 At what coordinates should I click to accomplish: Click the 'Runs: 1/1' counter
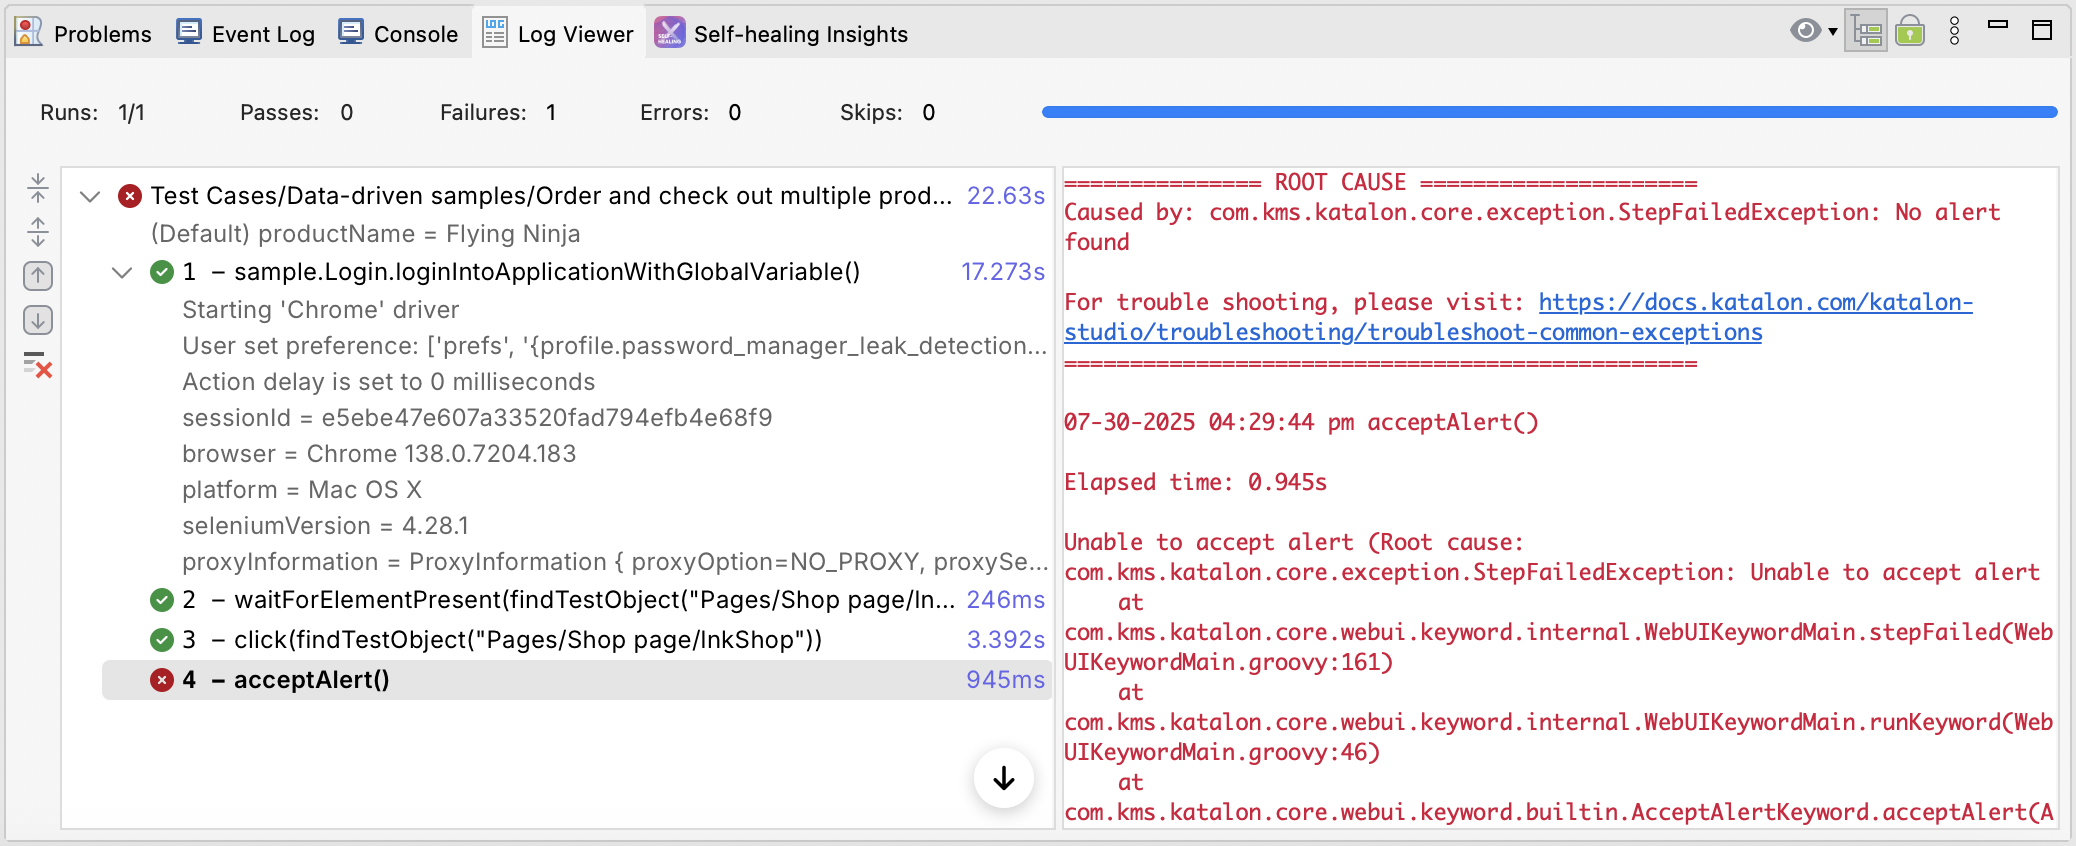tap(92, 112)
